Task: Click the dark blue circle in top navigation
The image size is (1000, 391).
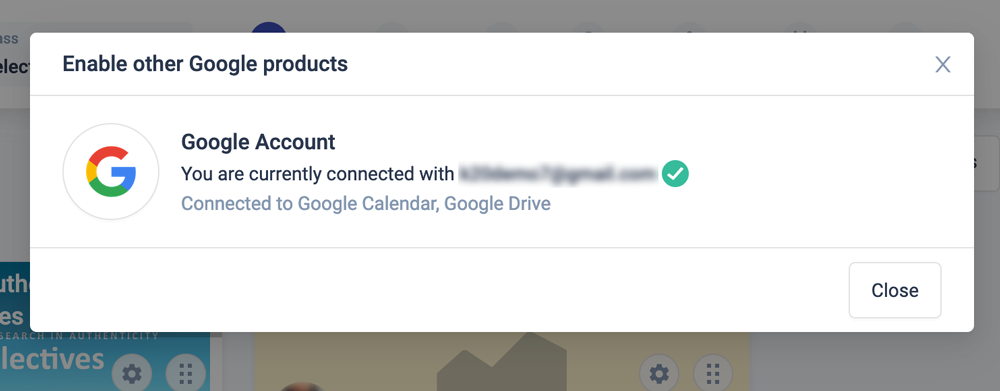Action: 268,27
